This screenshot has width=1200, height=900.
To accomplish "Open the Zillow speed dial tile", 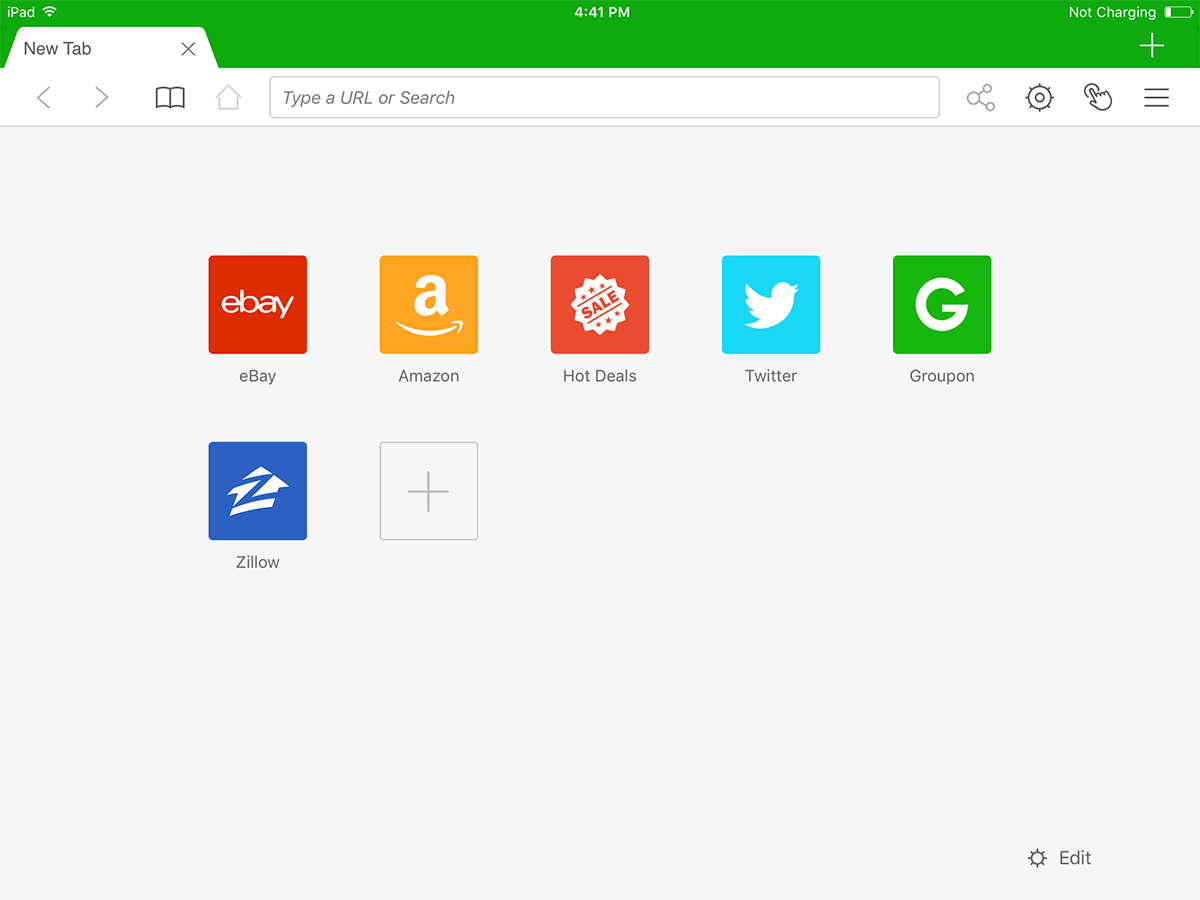I will click(258, 491).
